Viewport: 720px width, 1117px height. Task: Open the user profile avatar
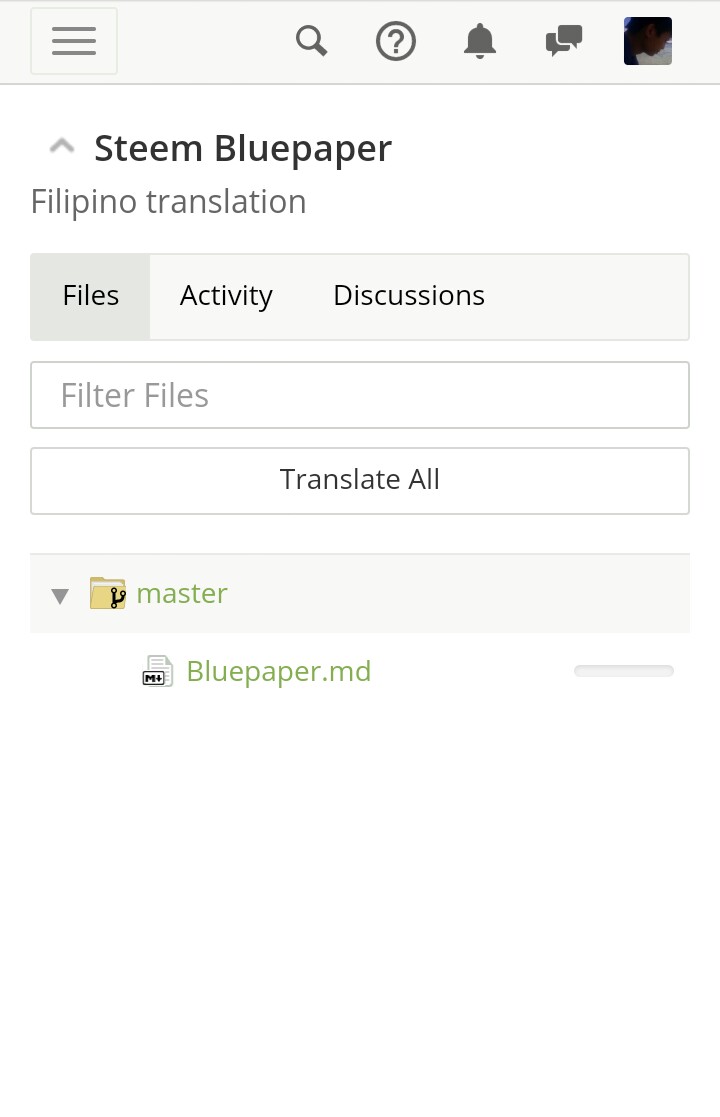648,41
